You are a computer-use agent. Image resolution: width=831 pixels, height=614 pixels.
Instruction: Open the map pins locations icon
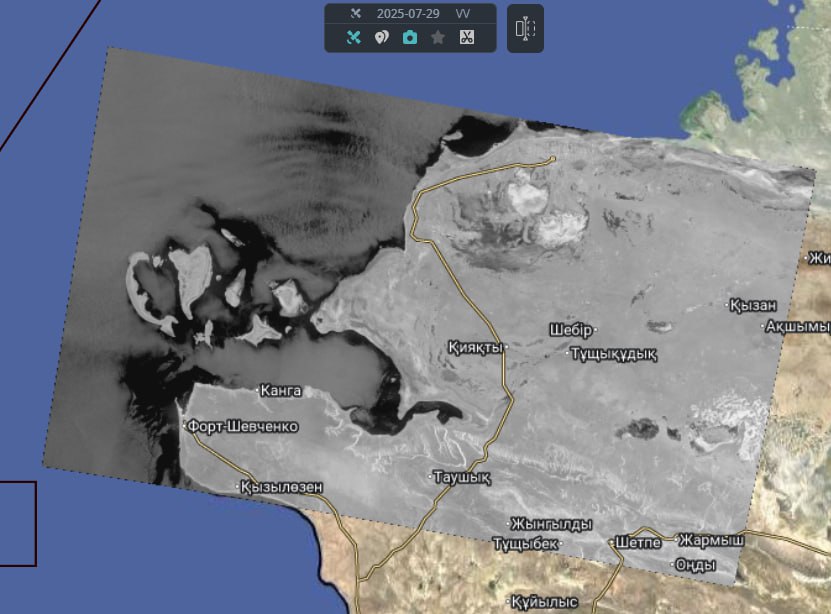coord(382,37)
